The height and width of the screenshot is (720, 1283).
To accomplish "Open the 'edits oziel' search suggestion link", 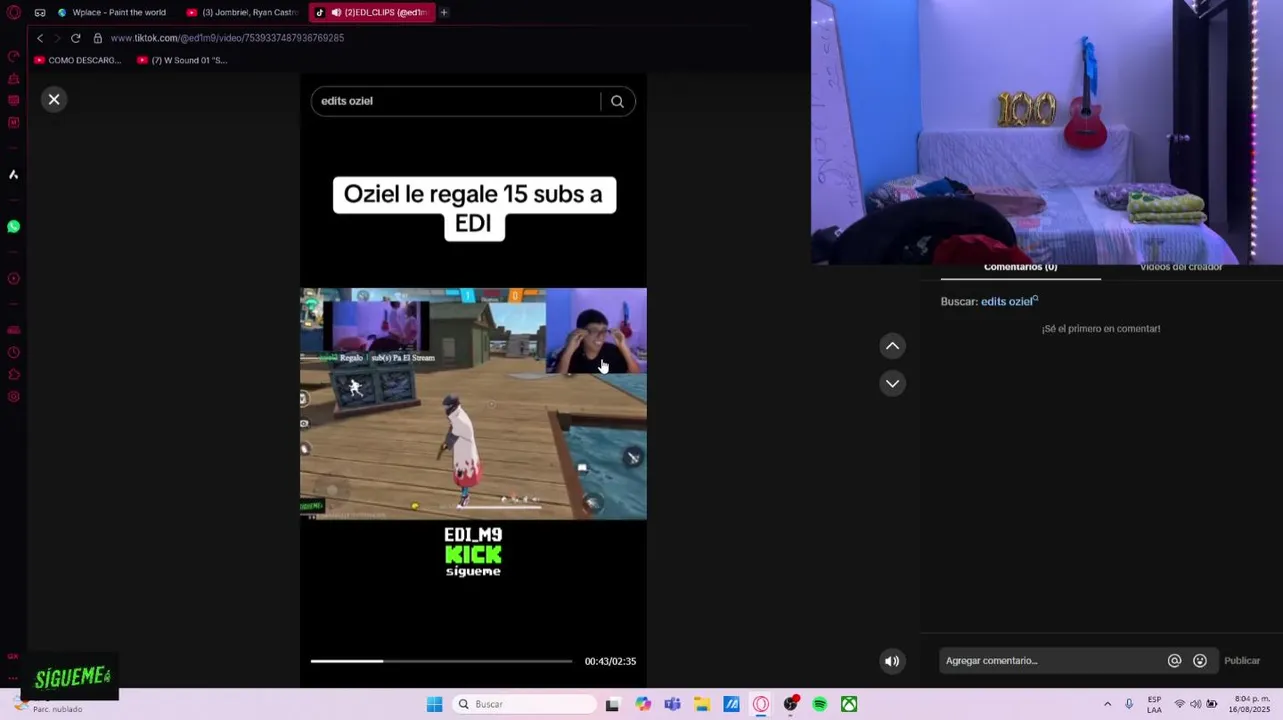I will pyautogui.click(x=1009, y=301).
